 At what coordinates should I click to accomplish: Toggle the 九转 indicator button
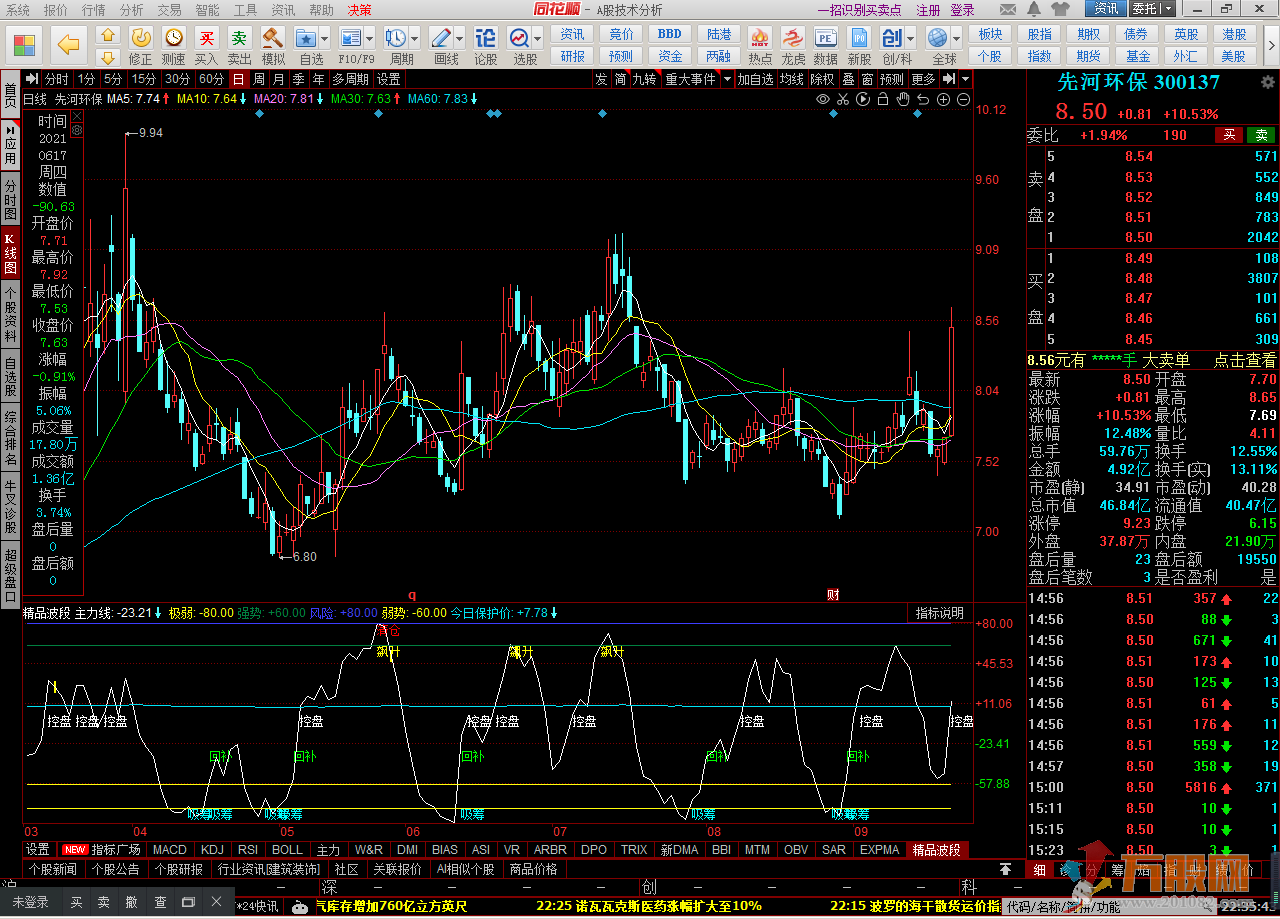(644, 79)
